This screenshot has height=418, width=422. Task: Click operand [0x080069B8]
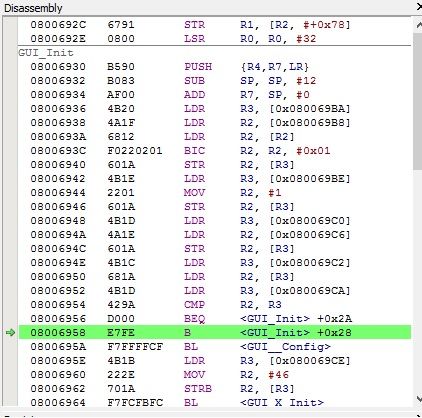pos(310,123)
